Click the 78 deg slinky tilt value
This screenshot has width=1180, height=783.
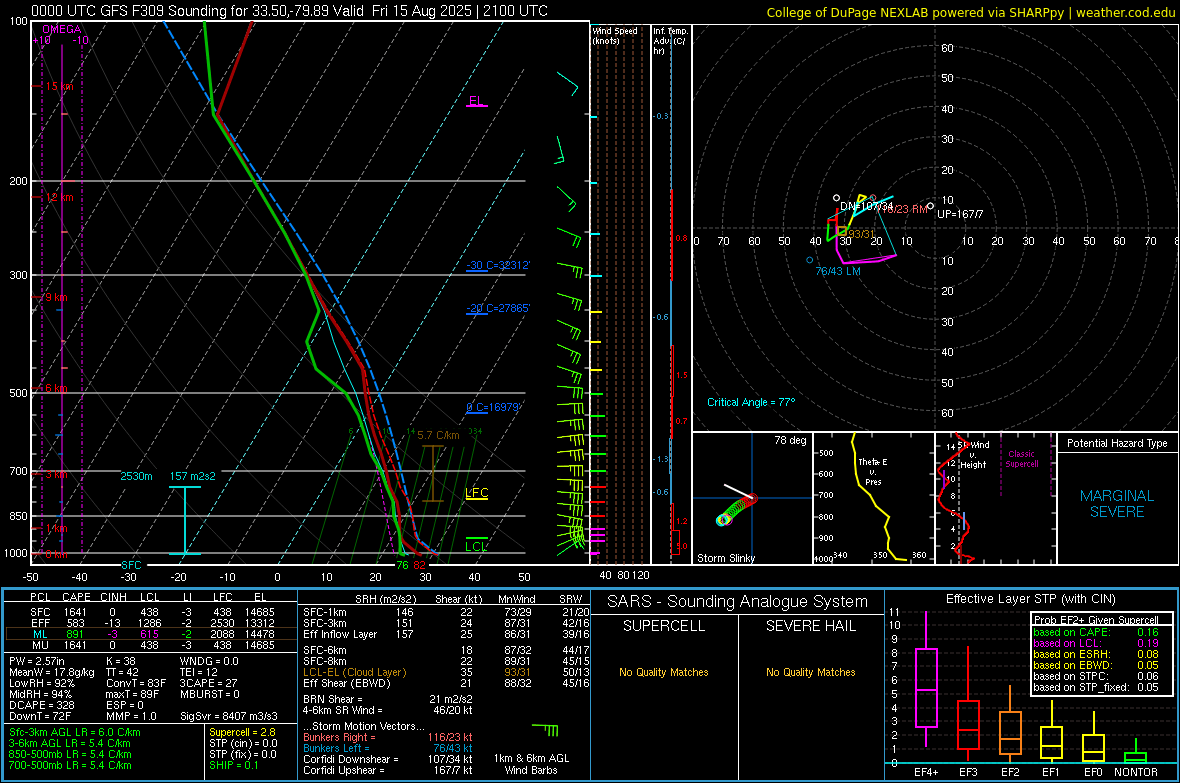(x=790, y=440)
